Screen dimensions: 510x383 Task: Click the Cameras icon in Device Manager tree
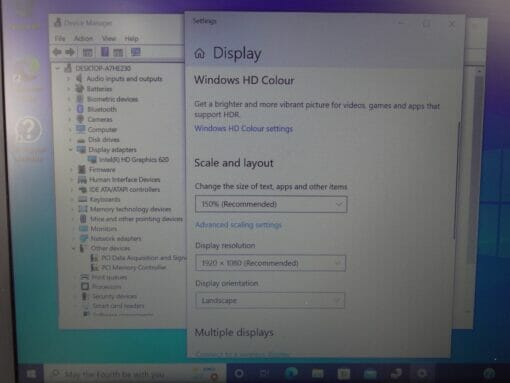[80, 119]
